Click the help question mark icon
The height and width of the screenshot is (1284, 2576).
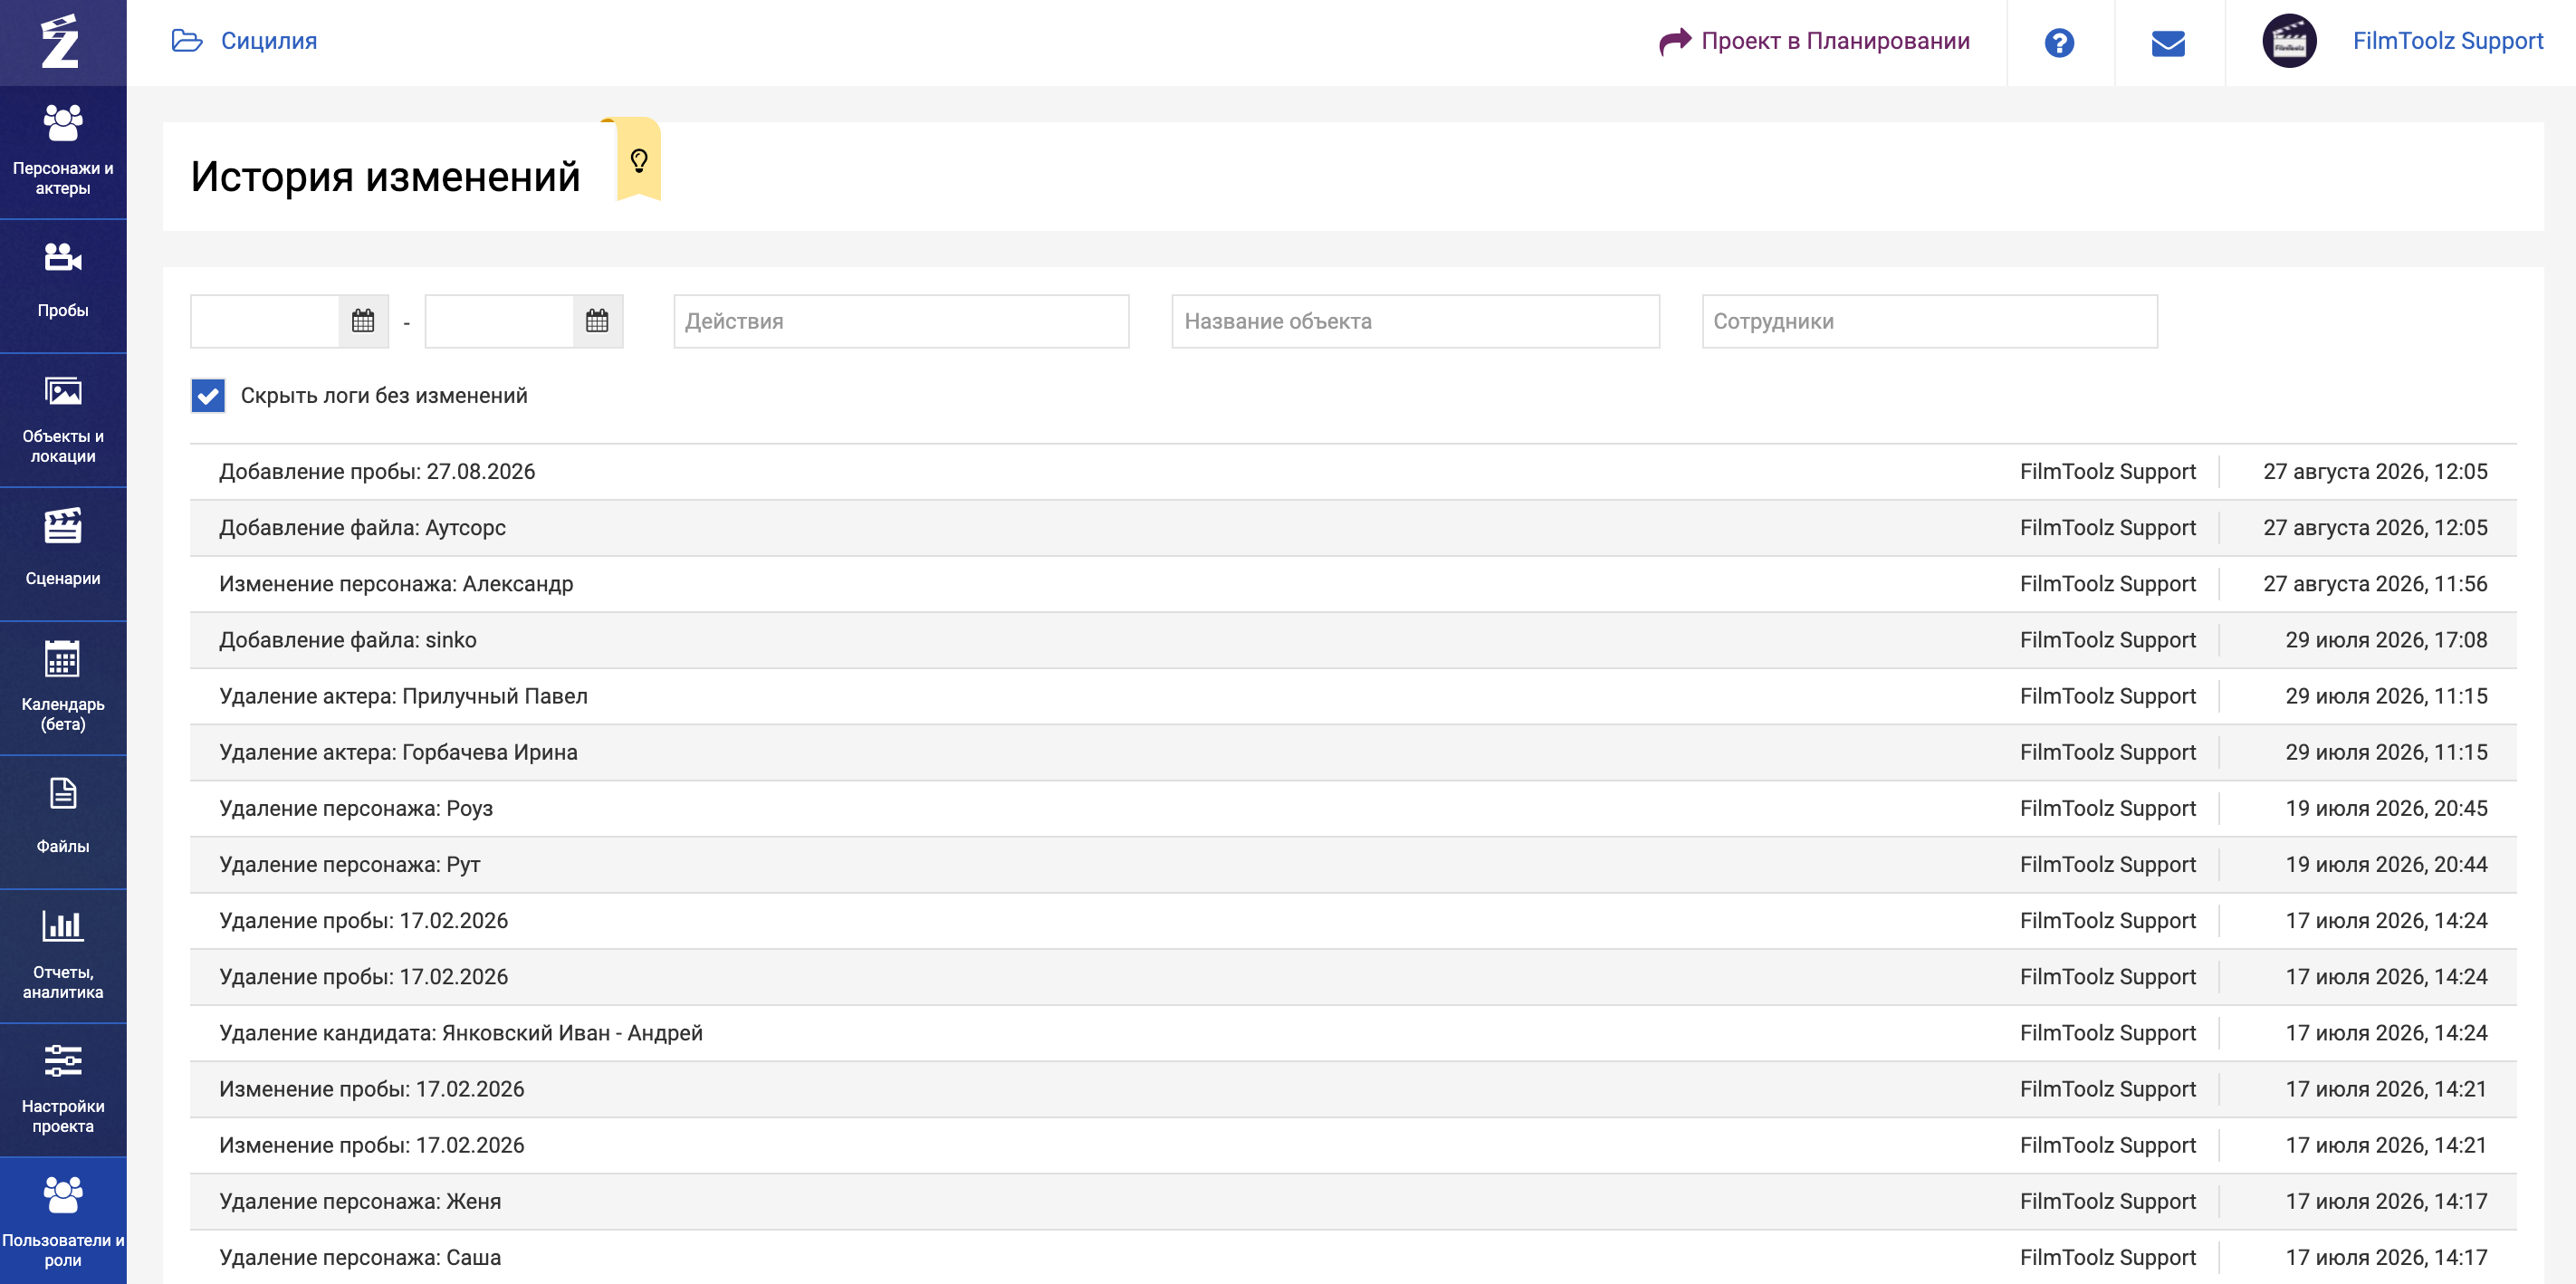tap(2059, 42)
